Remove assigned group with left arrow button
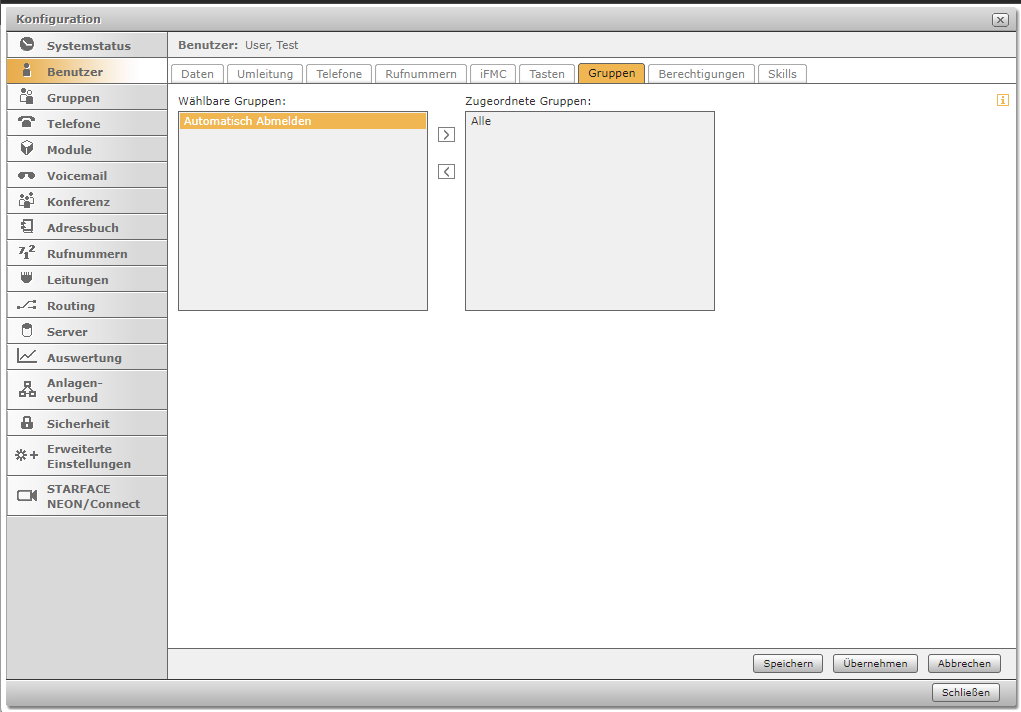 click(x=446, y=172)
